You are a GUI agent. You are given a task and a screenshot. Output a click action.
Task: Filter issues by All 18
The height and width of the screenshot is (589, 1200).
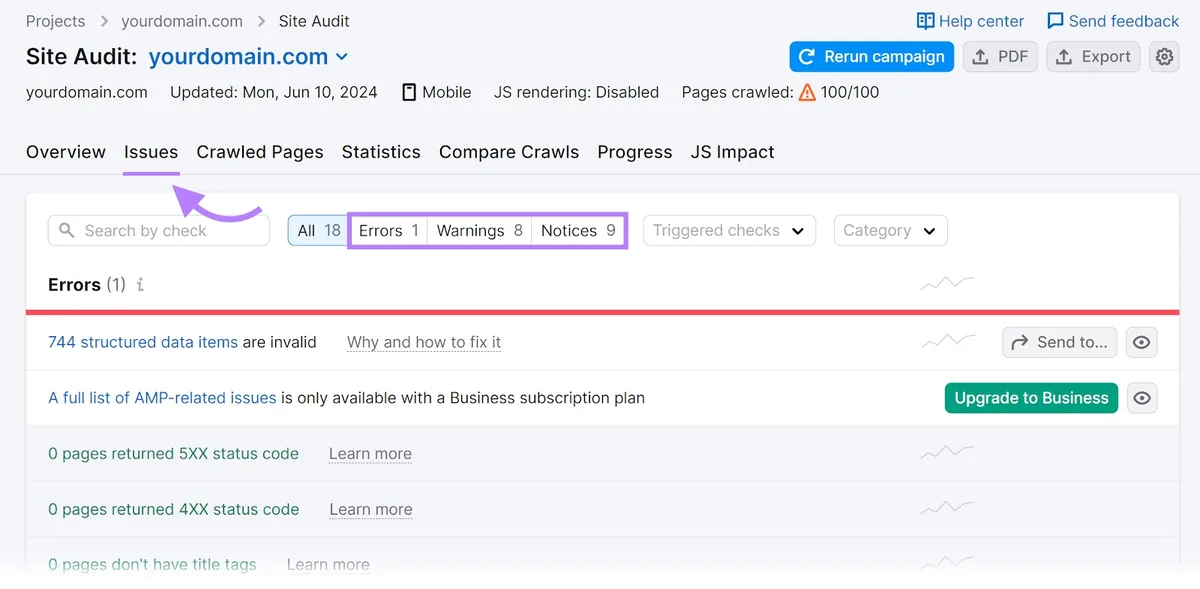point(318,230)
